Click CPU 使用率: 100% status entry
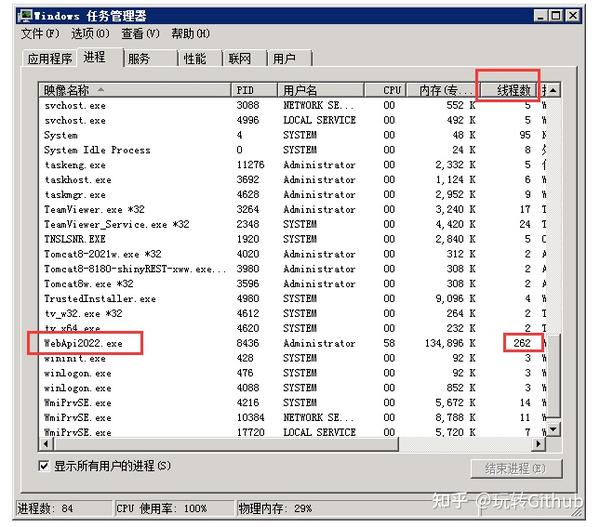 174,508
